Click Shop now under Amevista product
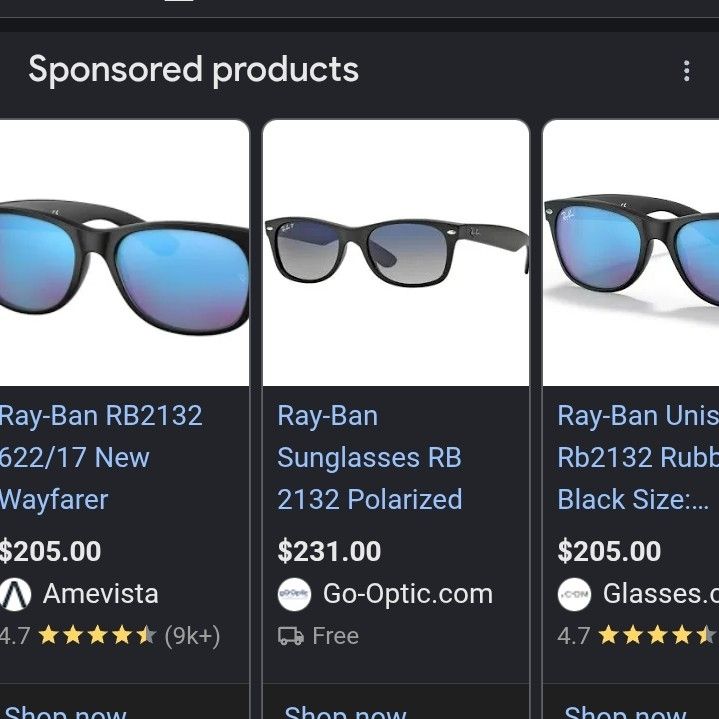 pyautogui.click(x=64, y=712)
